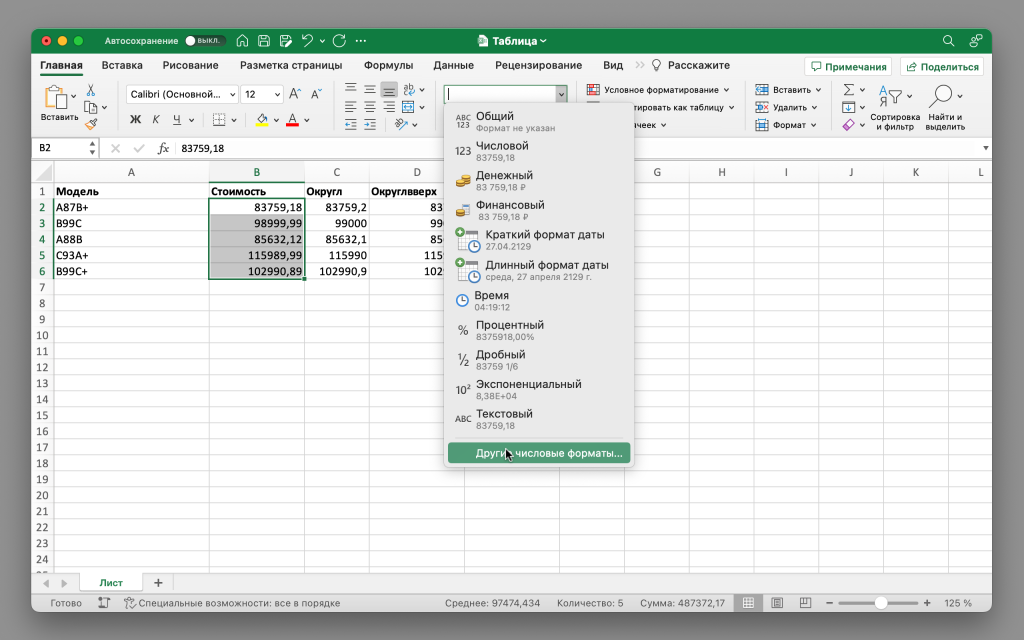This screenshot has width=1024, height=640.
Task: Click the Redo circular arrow icon
Action: click(x=339, y=40)
